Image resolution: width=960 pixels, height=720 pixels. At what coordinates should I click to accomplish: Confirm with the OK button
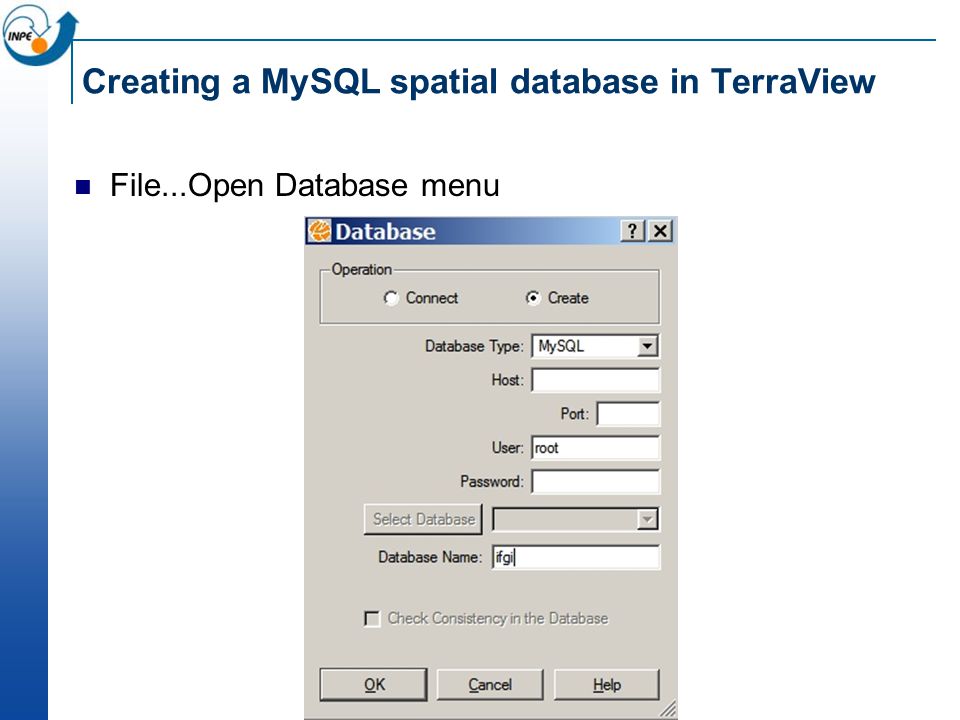(373, 684)
